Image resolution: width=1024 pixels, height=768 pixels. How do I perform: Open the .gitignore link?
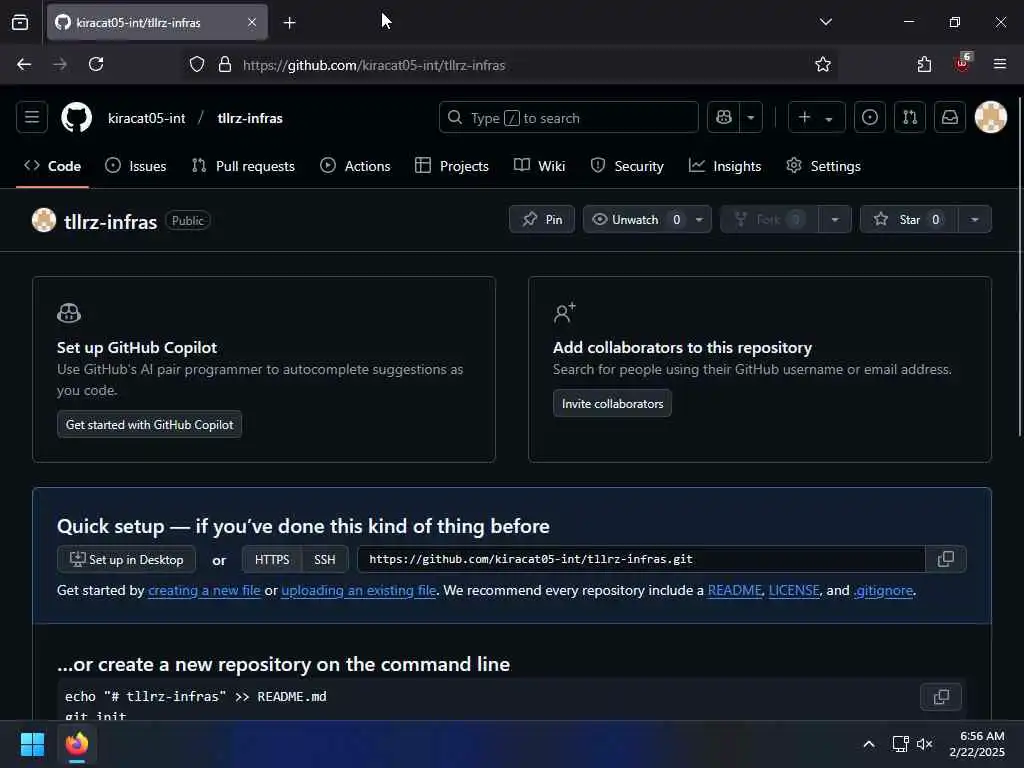883,590
